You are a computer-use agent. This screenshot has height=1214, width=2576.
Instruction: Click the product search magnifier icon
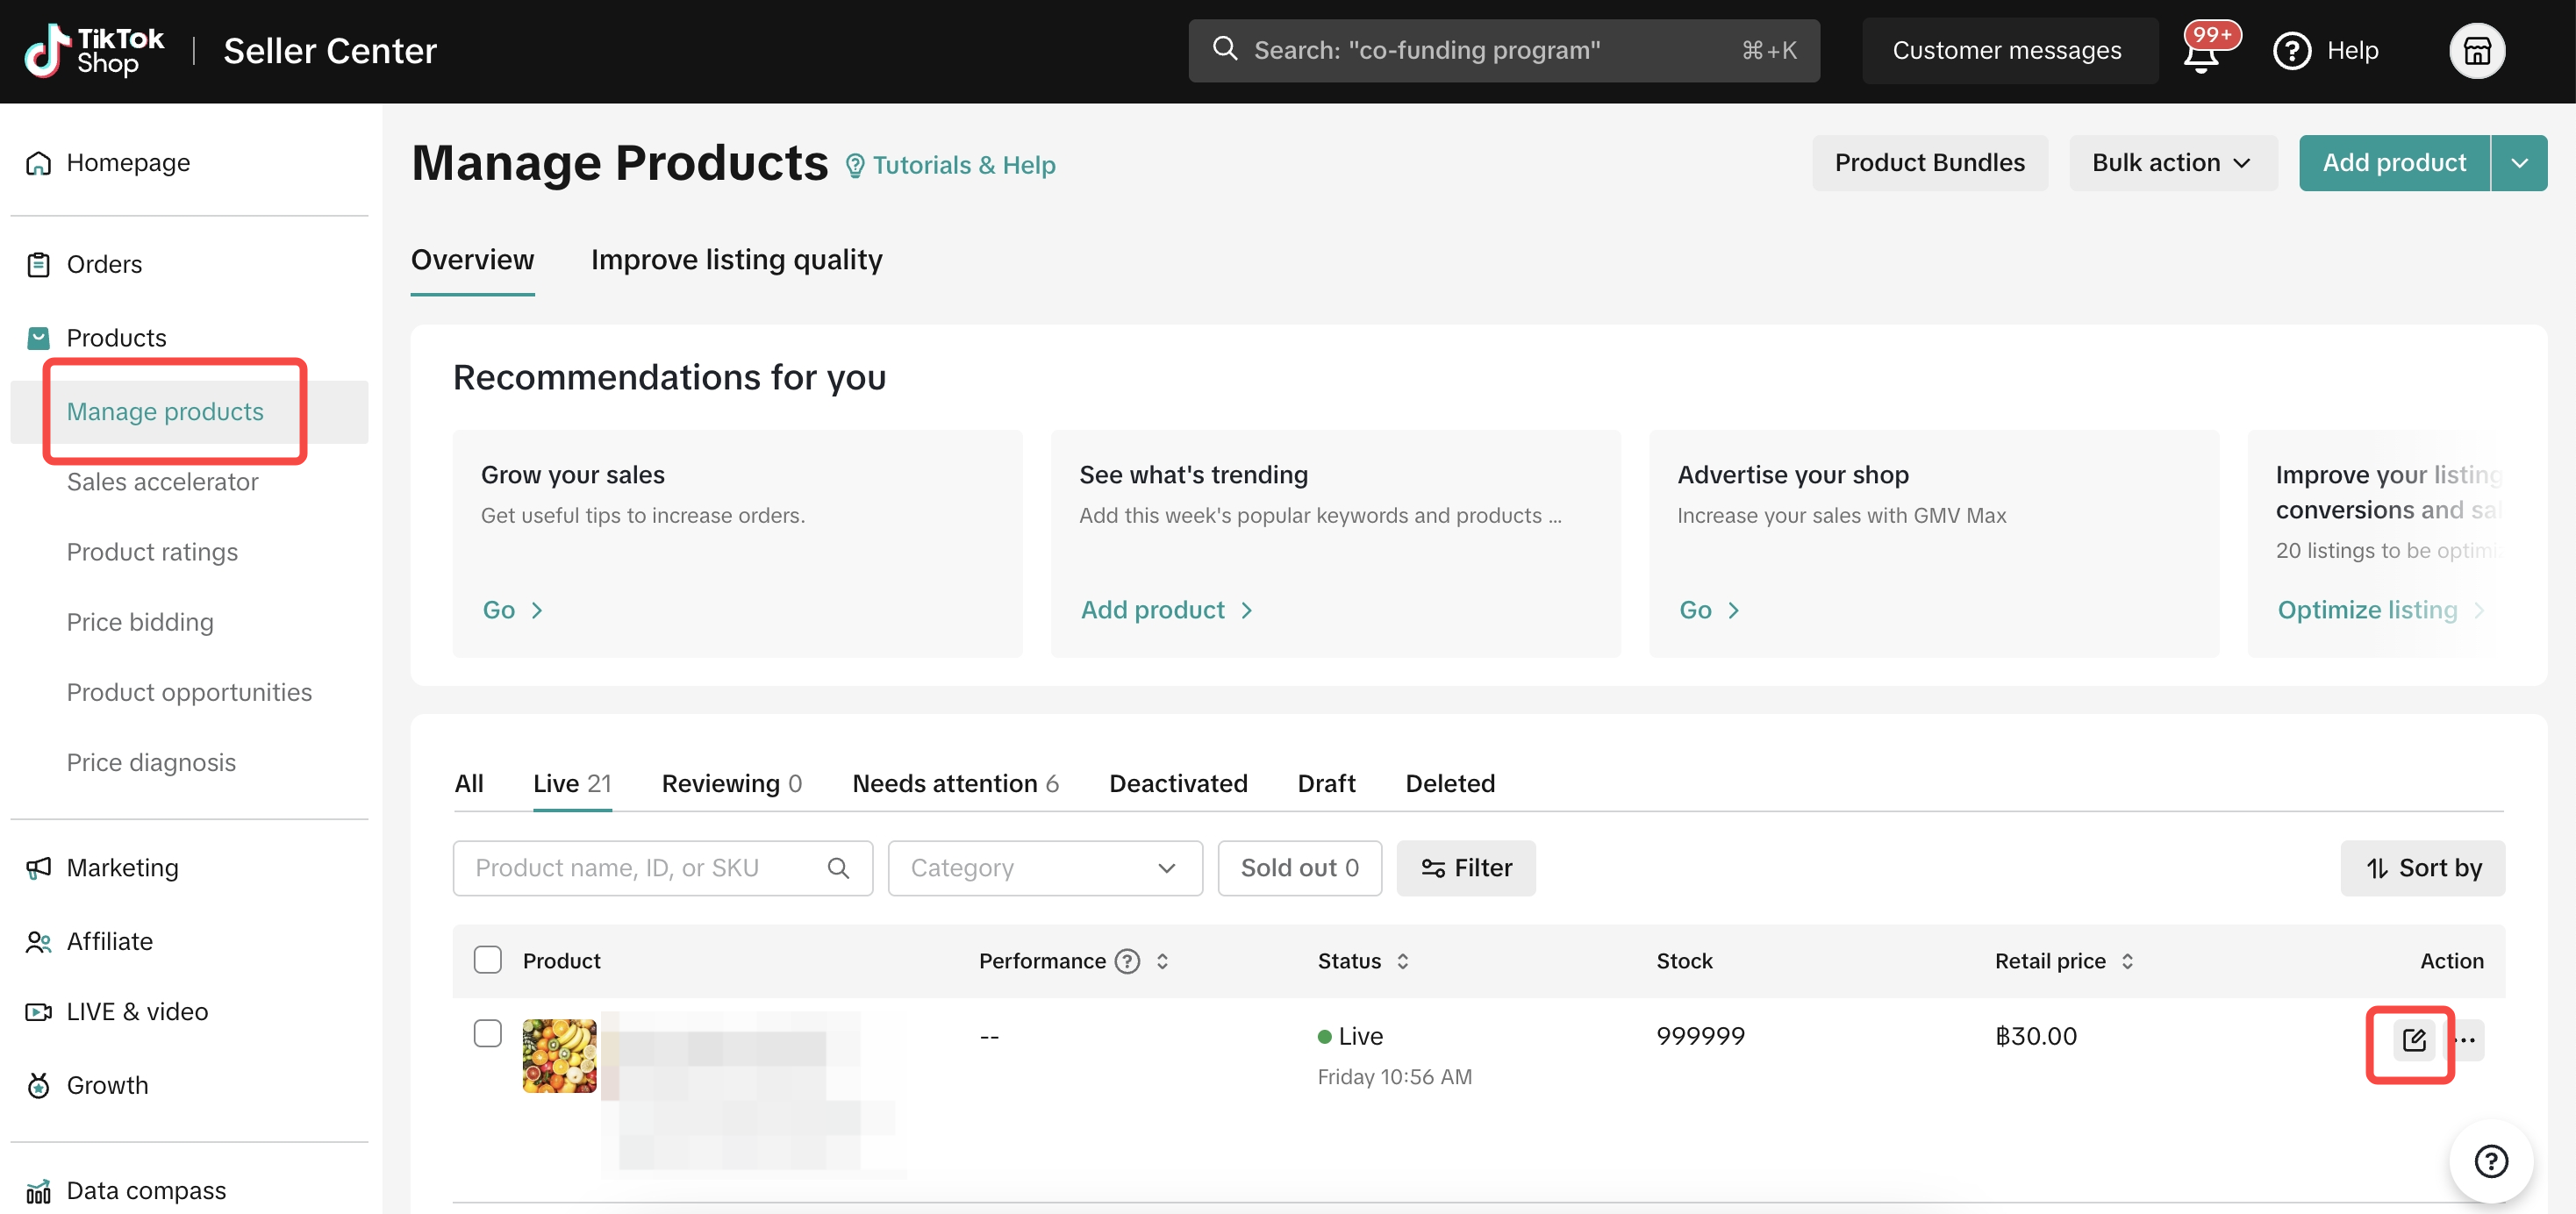[x=838, y=868]
